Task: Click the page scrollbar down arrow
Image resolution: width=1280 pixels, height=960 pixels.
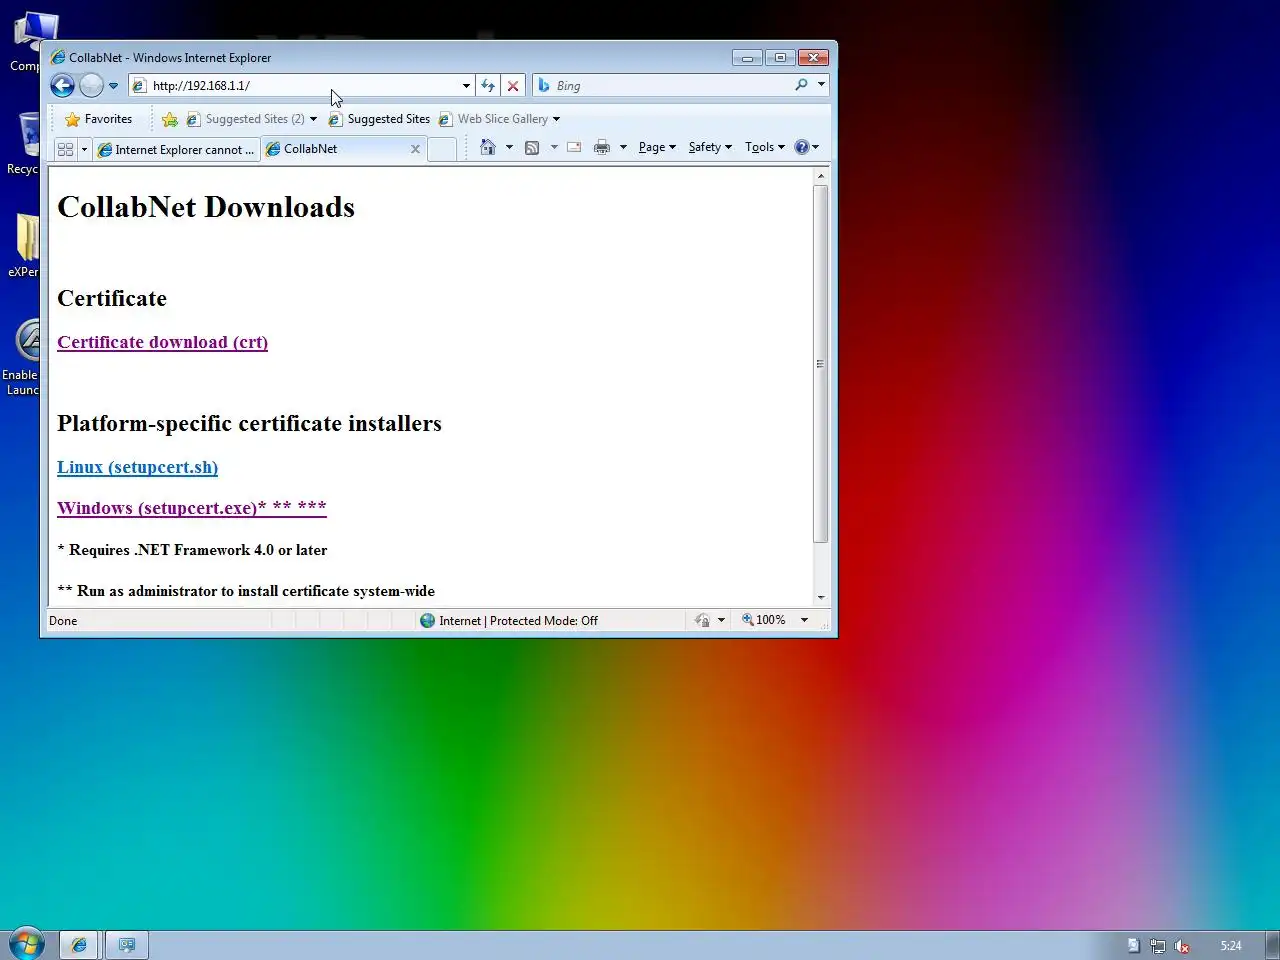Action: 821,597
